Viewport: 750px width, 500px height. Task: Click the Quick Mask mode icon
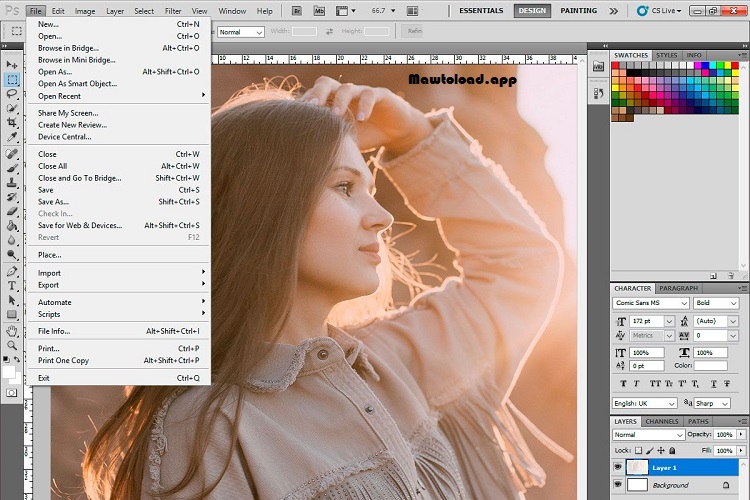tap(11, 393)
